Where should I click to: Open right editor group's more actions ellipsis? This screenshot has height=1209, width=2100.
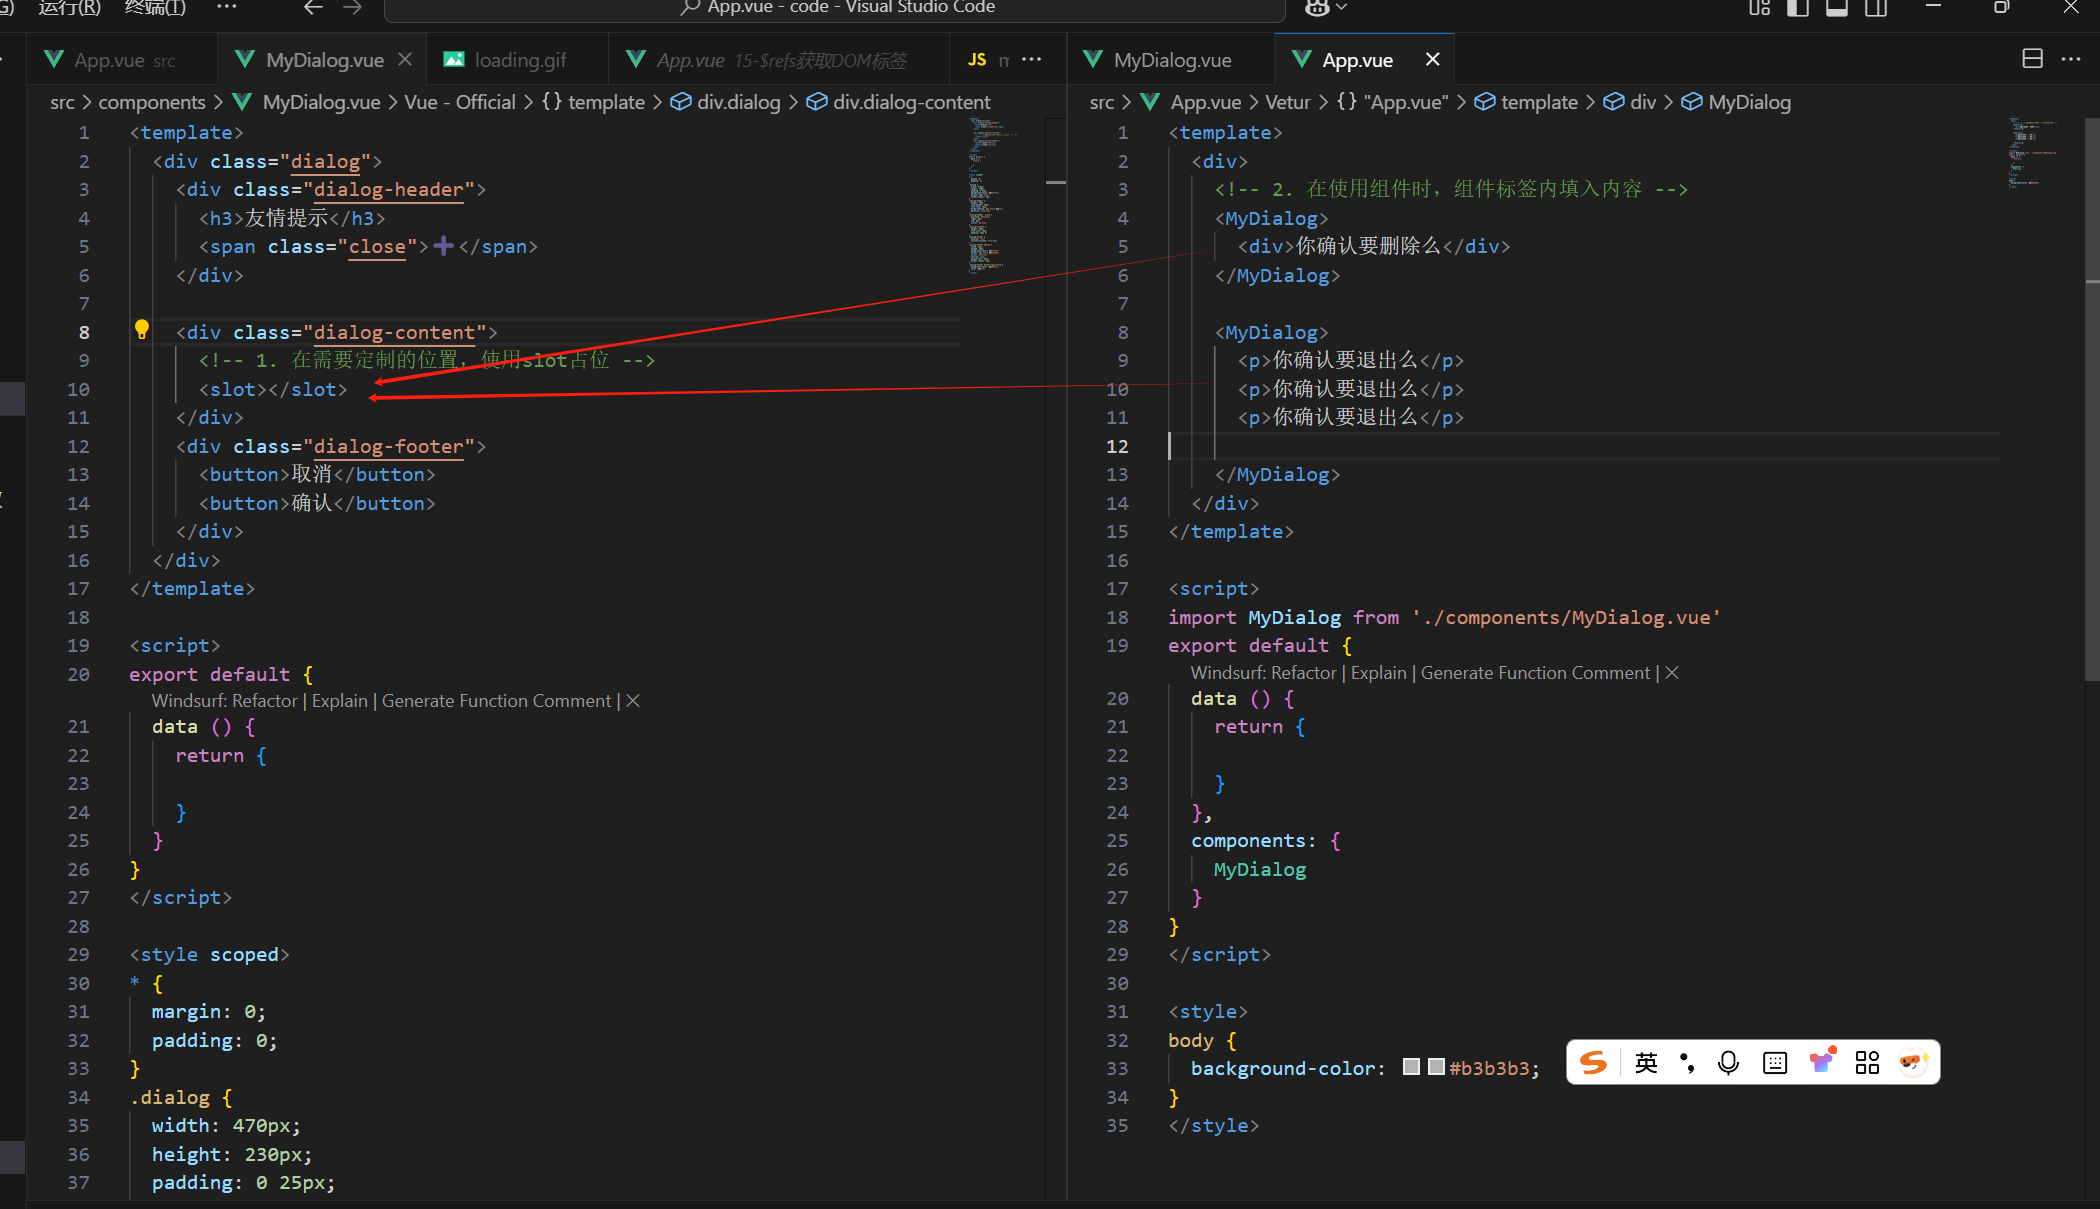(2071, 59)
